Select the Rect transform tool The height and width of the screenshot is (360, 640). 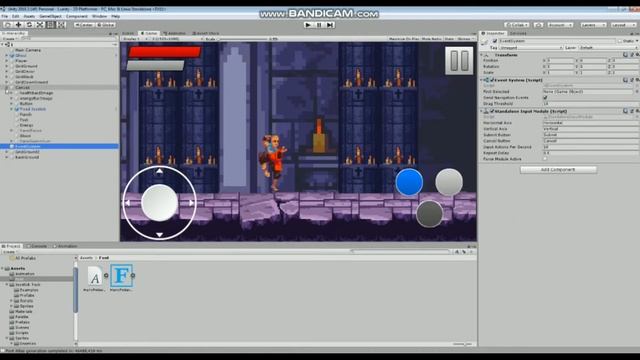point(51,25)
